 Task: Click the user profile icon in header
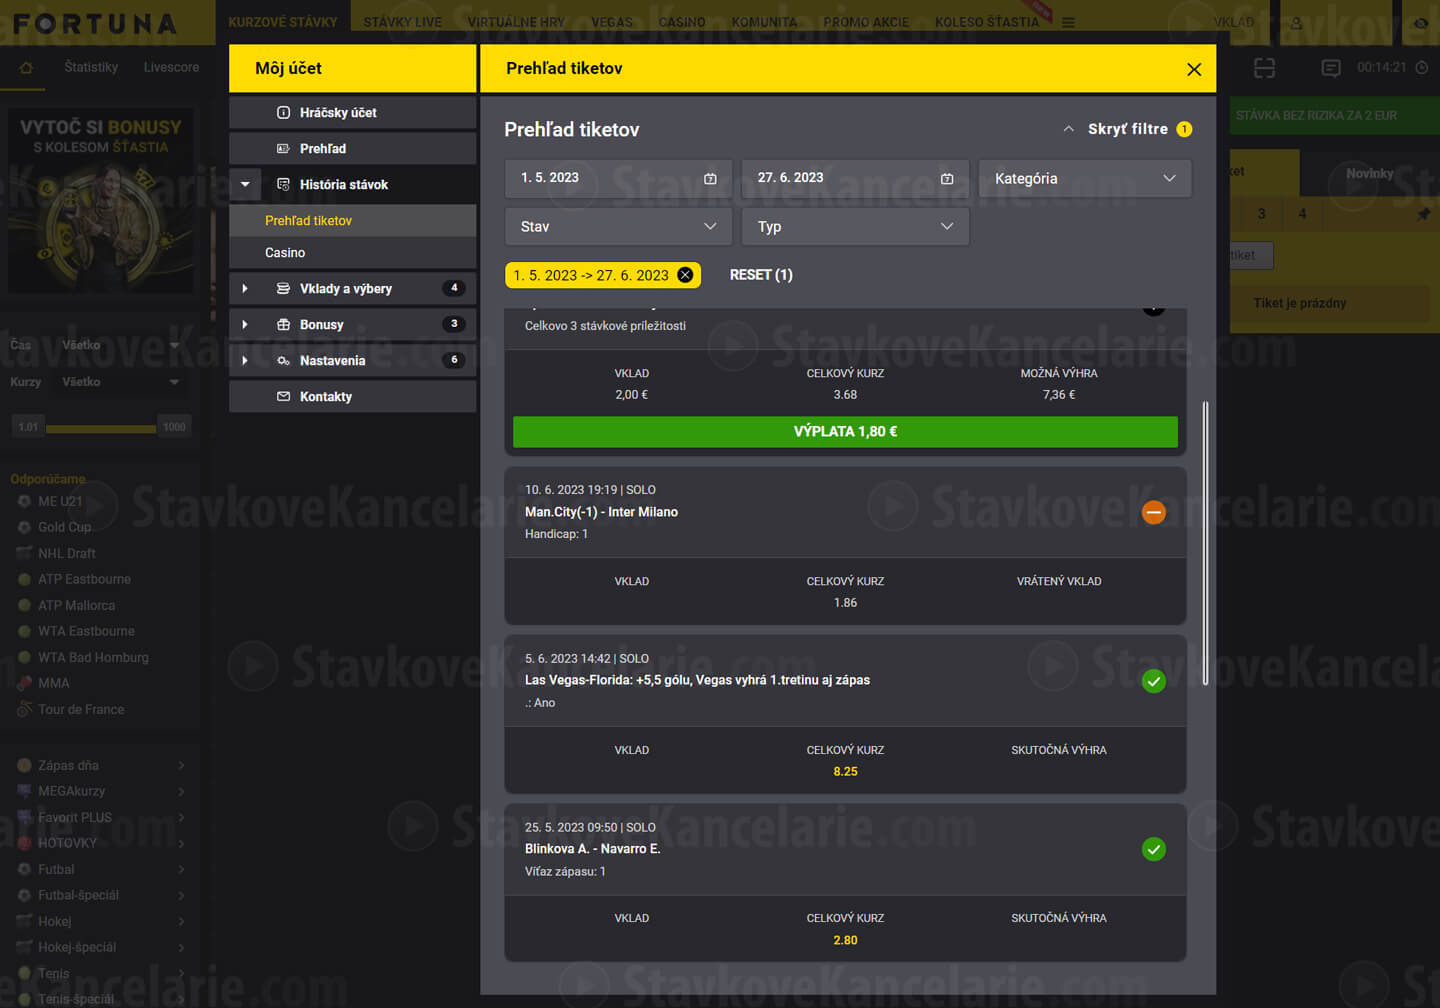[1296, 22]
